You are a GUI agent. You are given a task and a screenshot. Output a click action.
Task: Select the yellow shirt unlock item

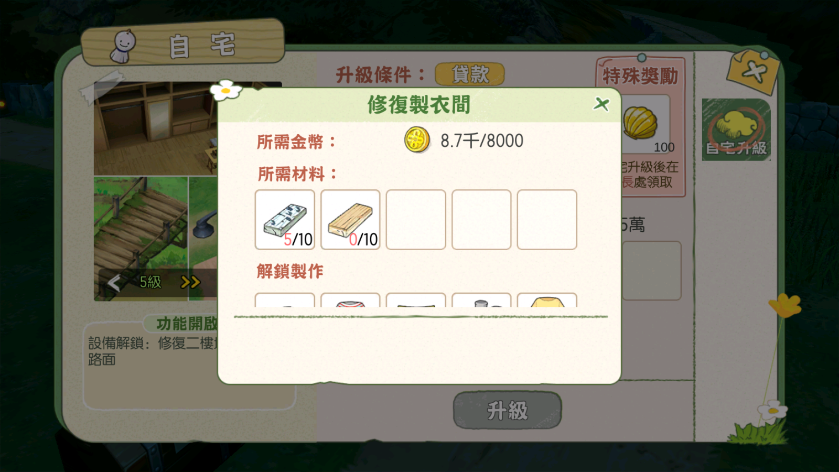click(x=547, y=300)
